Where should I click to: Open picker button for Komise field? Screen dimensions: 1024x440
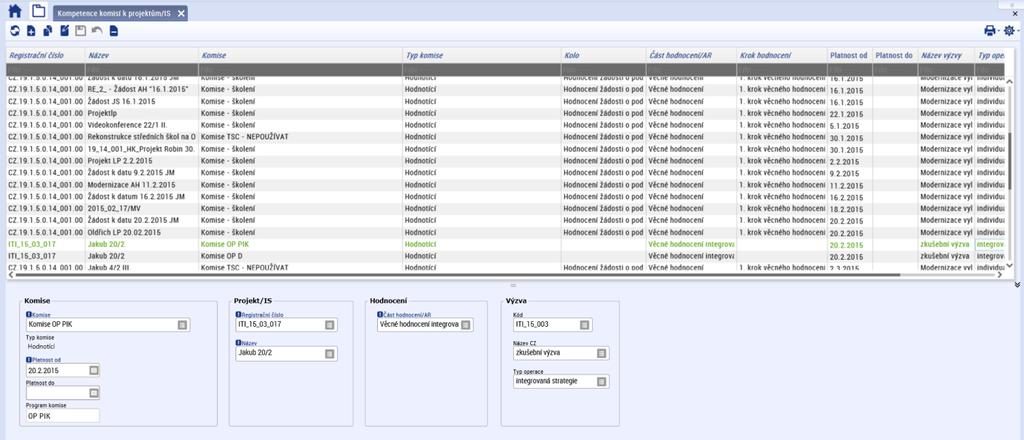tap(182, 324)
